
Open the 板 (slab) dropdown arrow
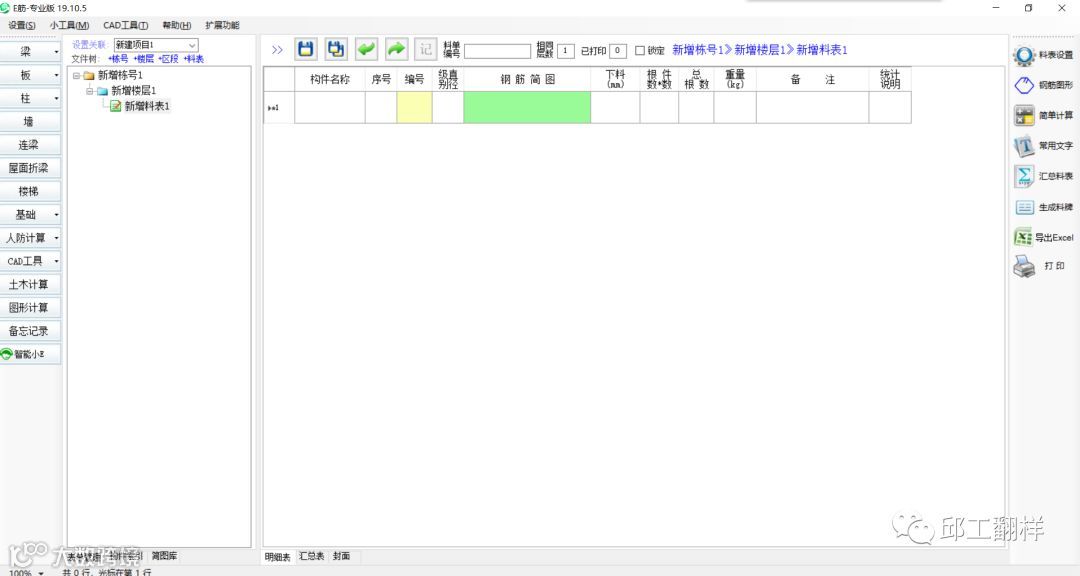point(56,75)
